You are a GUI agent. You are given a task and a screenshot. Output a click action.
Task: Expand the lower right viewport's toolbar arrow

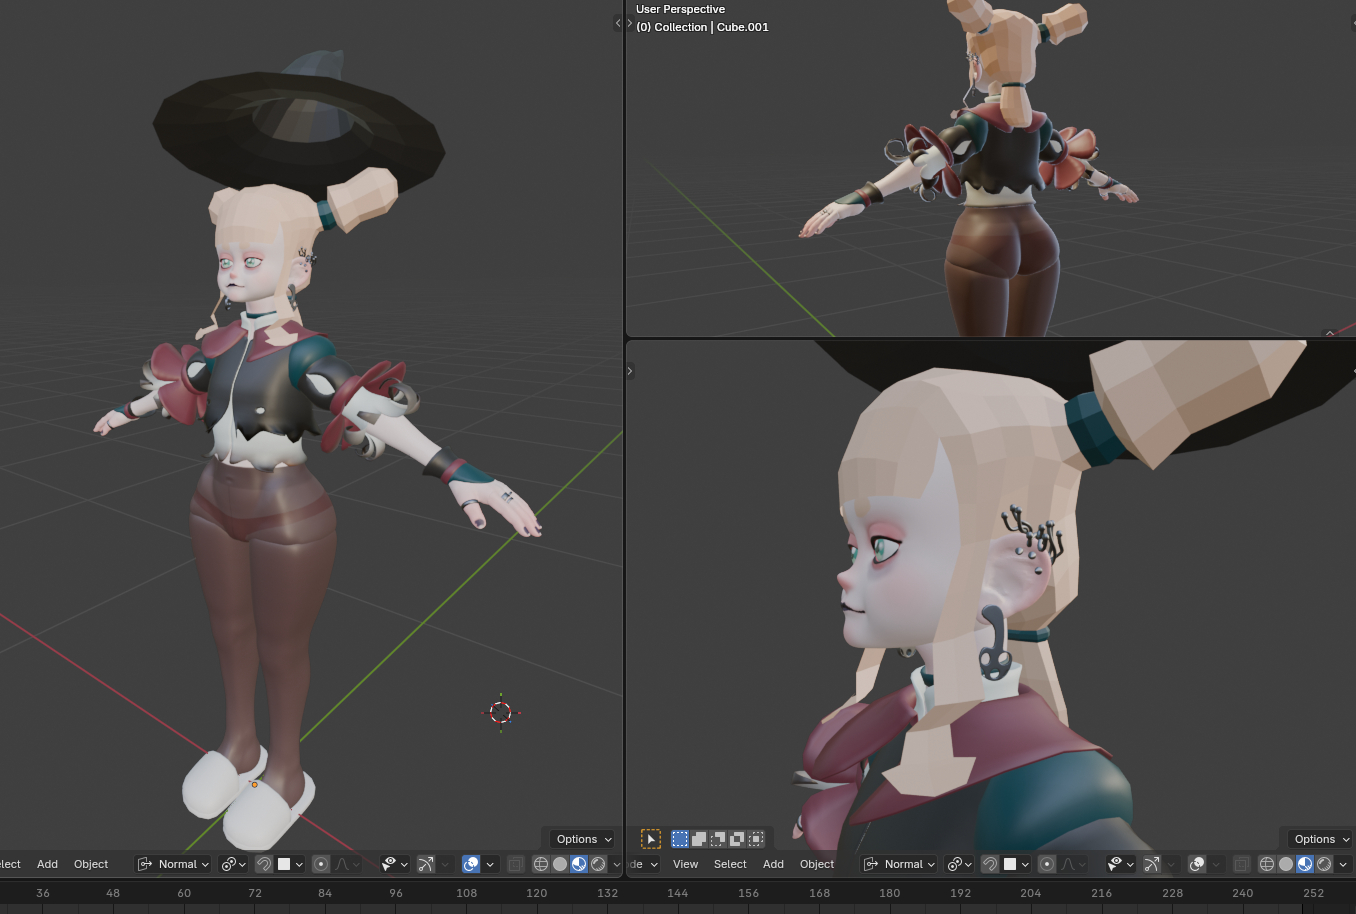[x=630, y=371]
